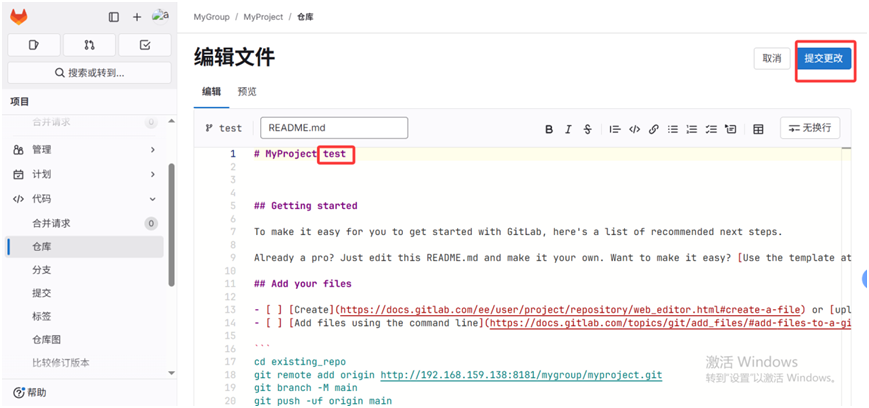Click line number 18 in editor gutter
This screenshot has height=408, width=869.
[231, 375]
